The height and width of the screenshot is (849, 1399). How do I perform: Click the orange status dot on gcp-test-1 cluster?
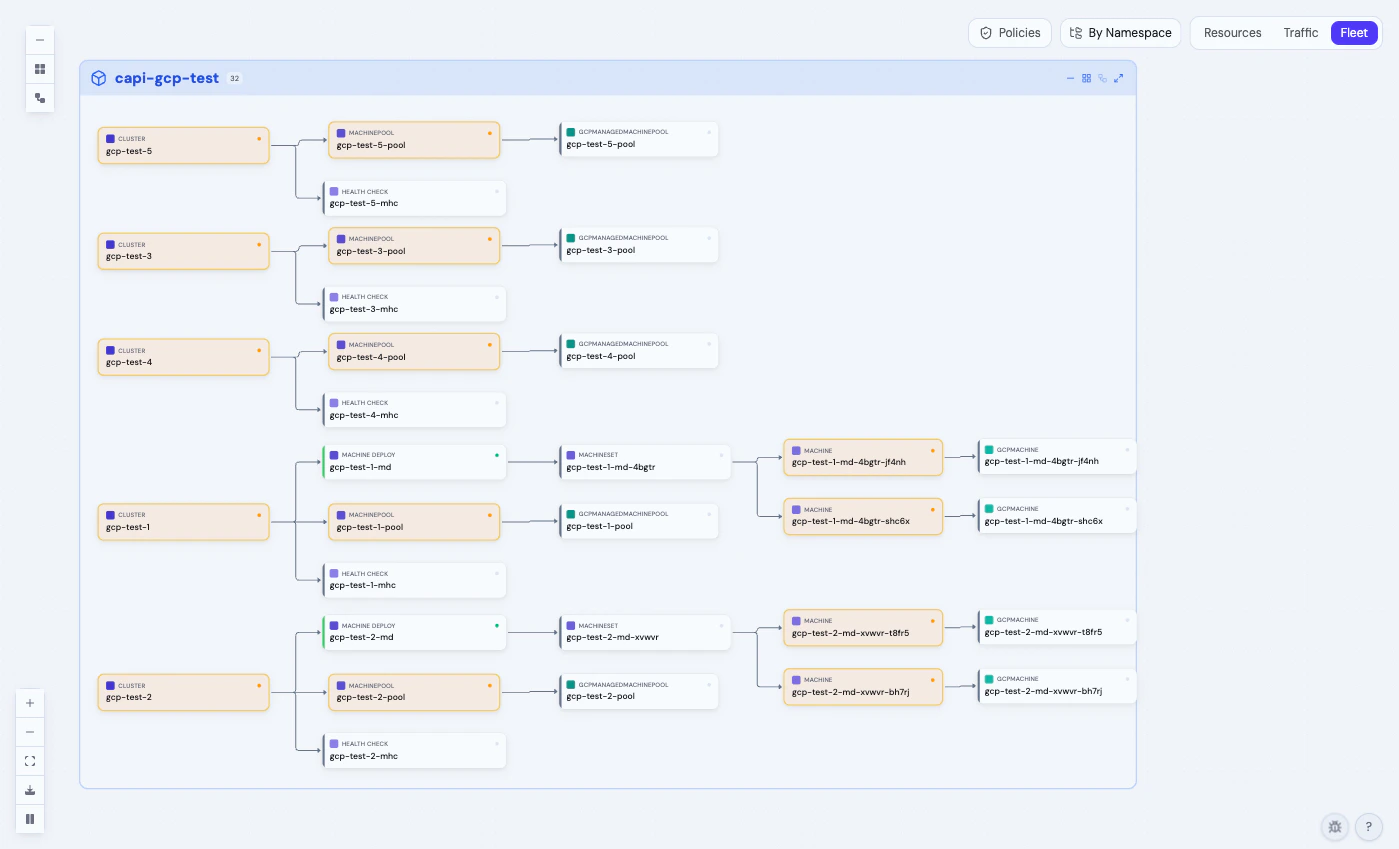(x=259, y=515)
